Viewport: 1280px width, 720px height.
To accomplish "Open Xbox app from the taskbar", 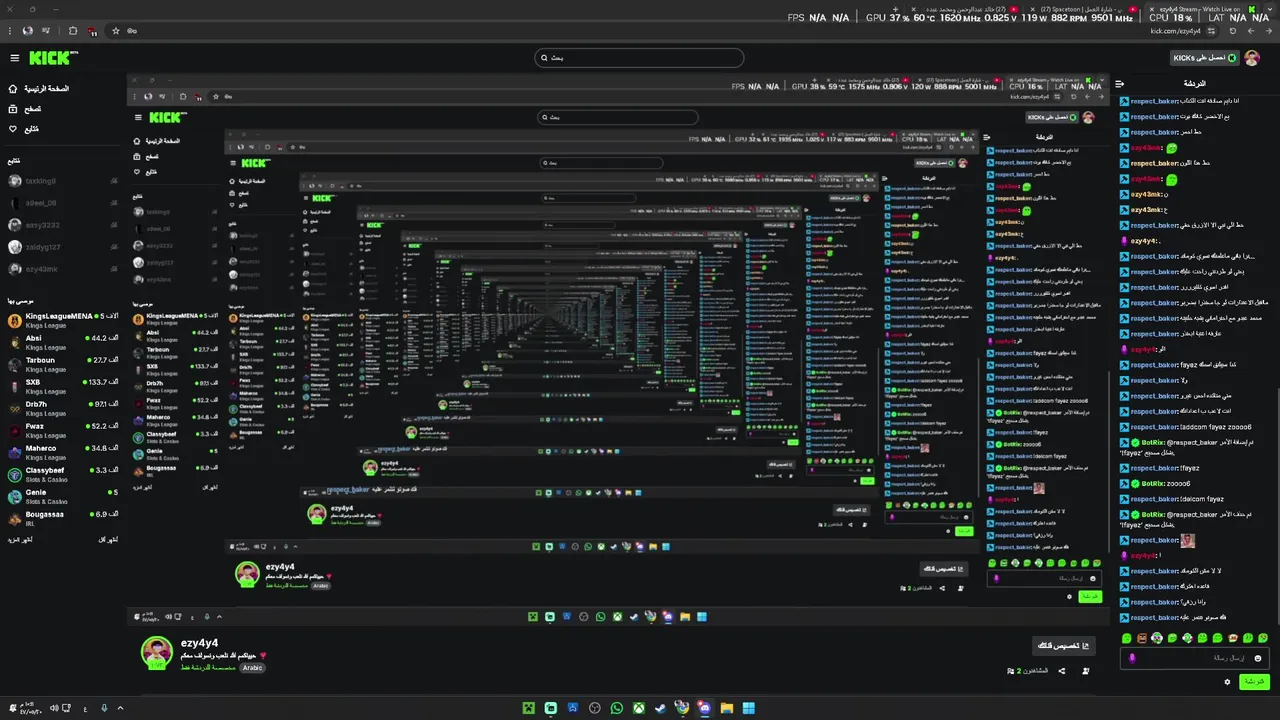I will coord(638,708).
